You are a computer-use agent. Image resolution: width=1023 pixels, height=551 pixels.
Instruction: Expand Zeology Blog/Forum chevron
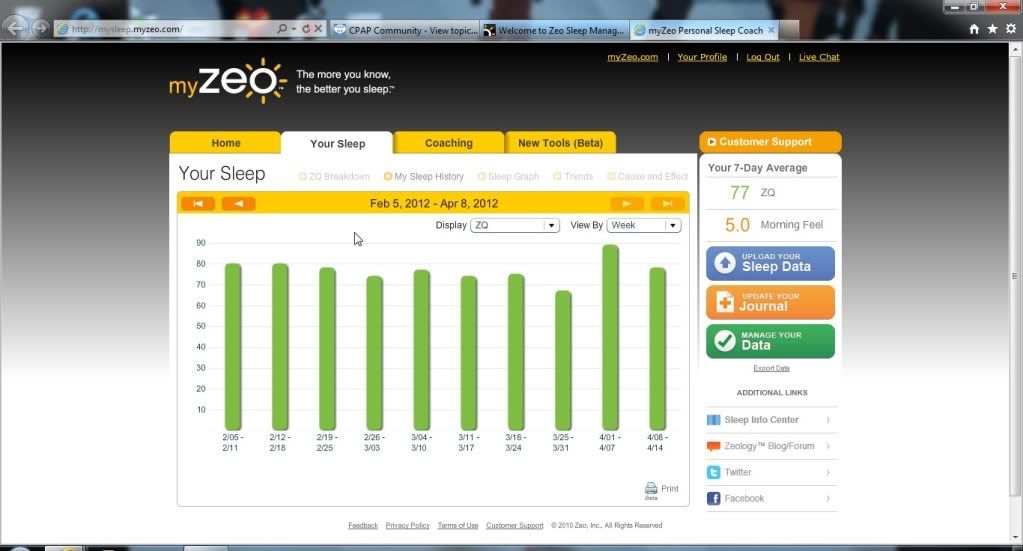point(828,446)
